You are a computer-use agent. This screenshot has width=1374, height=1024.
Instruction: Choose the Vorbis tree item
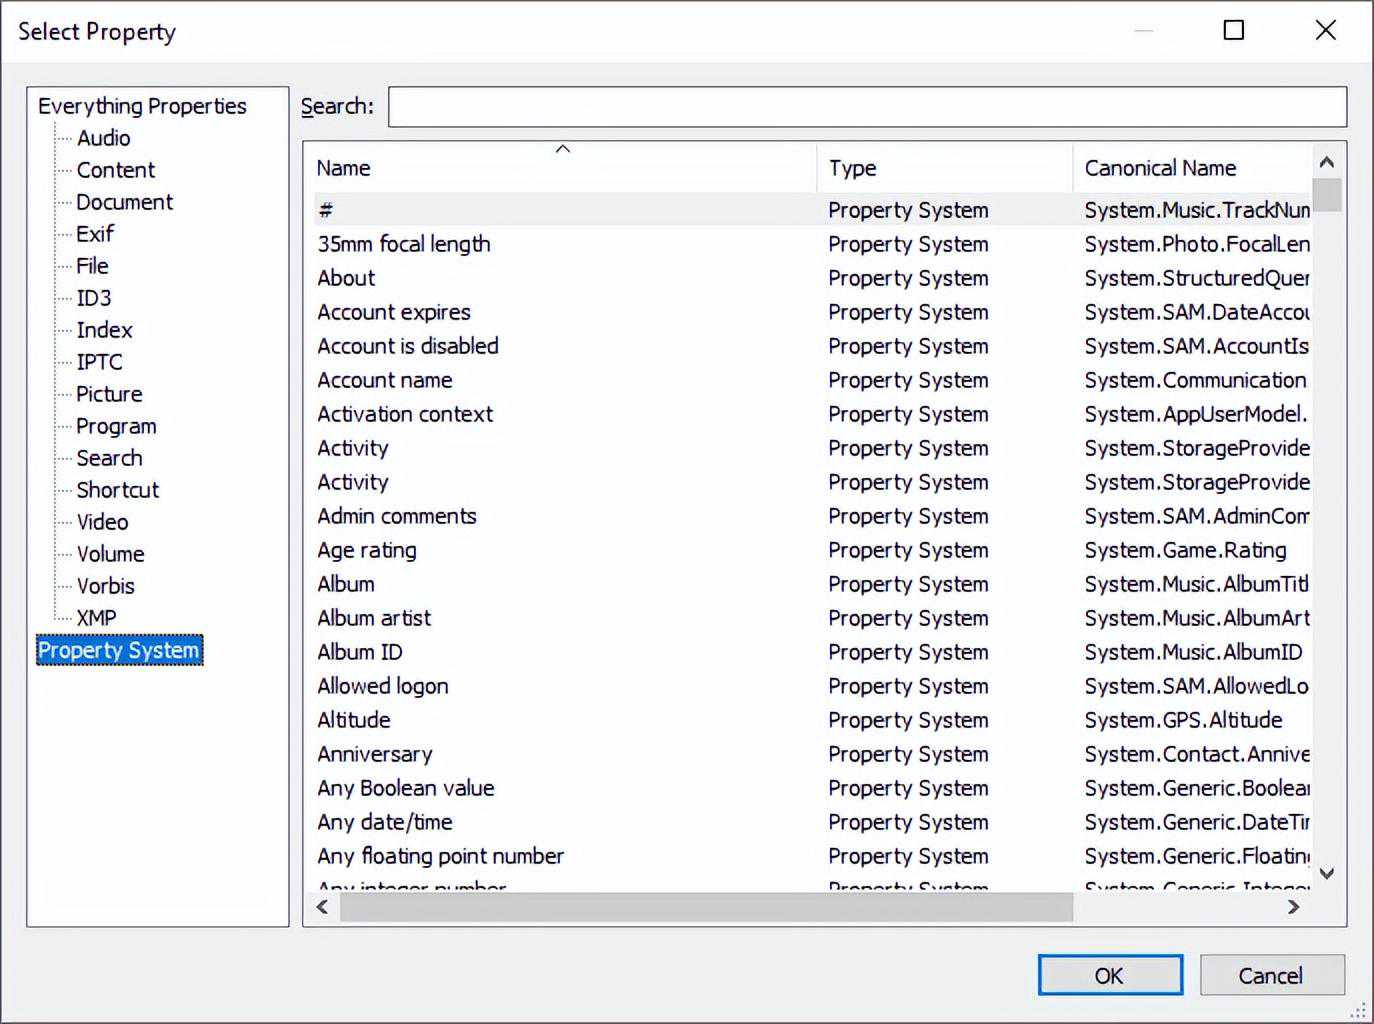coord(105,586)
